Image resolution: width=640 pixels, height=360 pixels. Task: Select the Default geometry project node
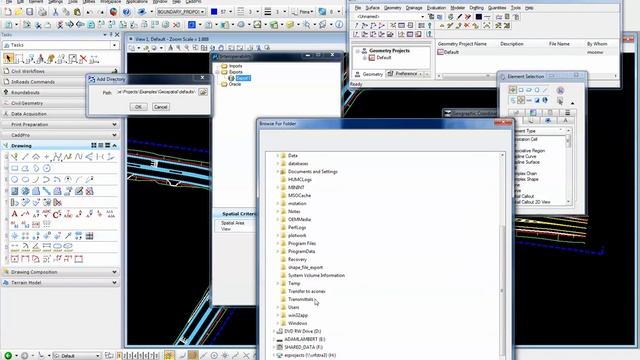[383, 58]
